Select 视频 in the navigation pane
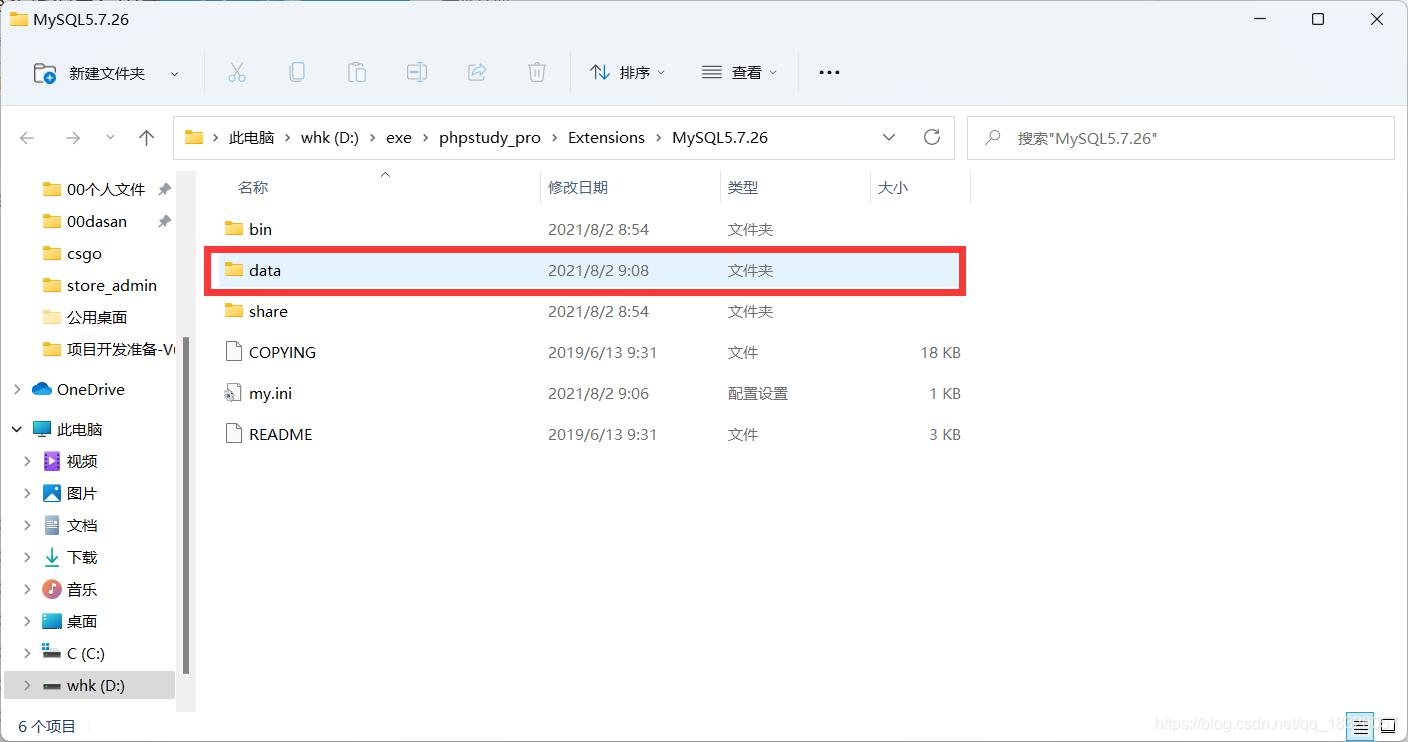 pos(82,461)
